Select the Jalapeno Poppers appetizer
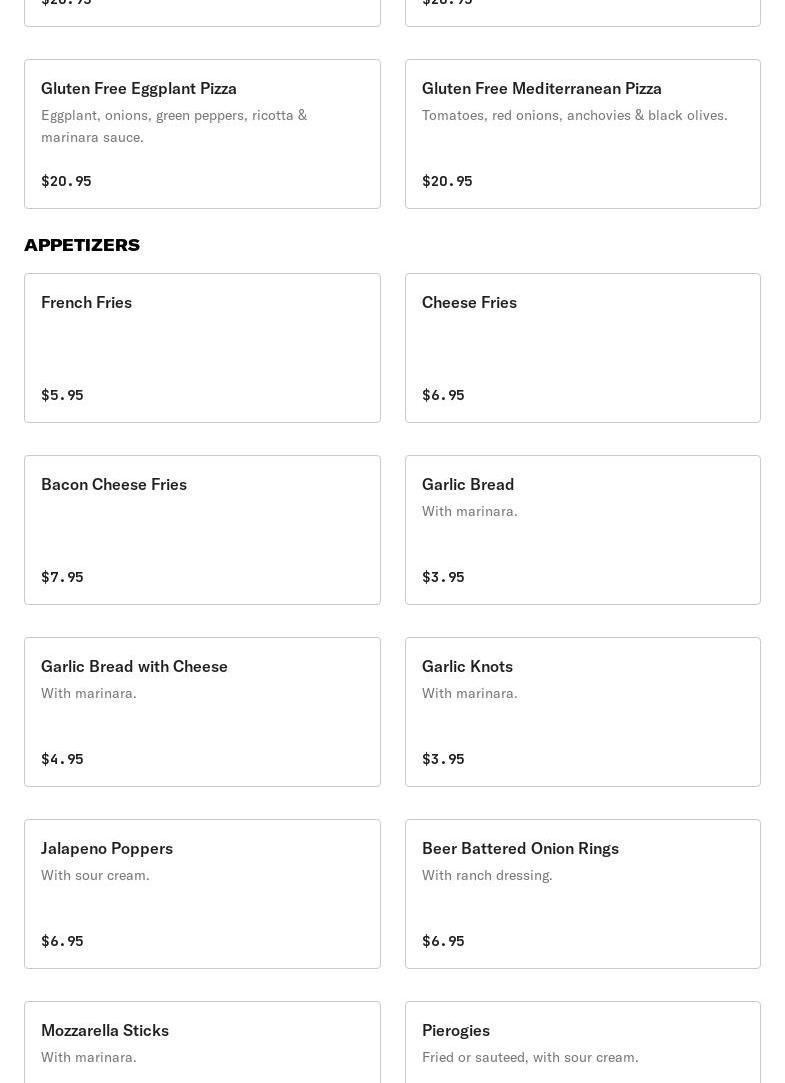The height and width of the screenshot is (1083, 785). (202, 893)
